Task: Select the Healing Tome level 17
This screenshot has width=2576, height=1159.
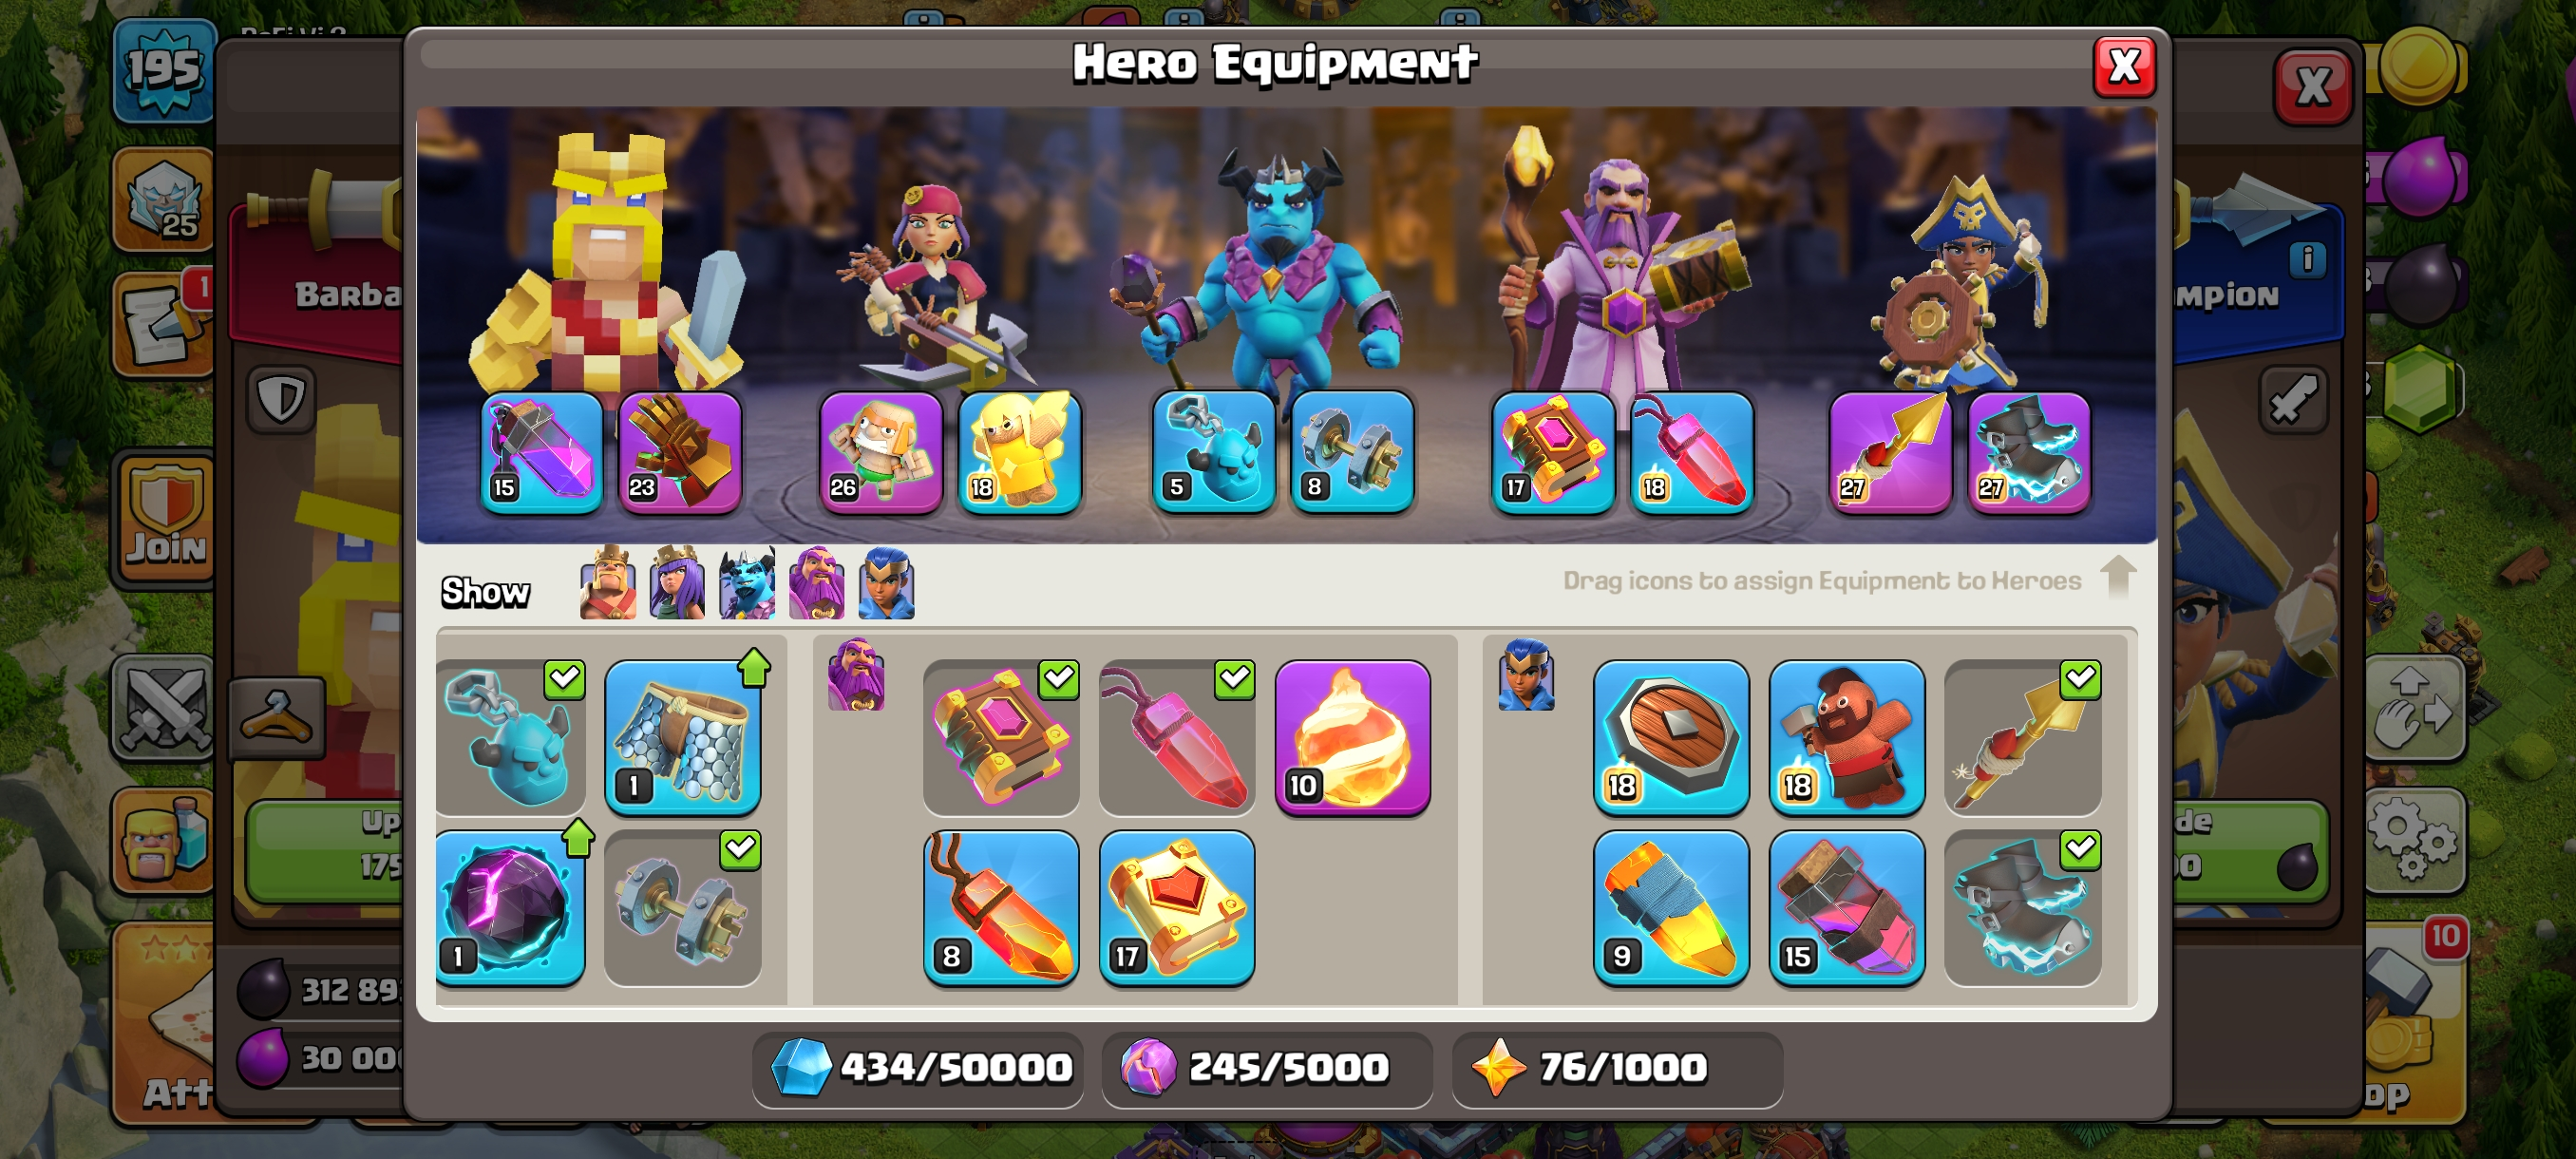Action: [1176, 907]
